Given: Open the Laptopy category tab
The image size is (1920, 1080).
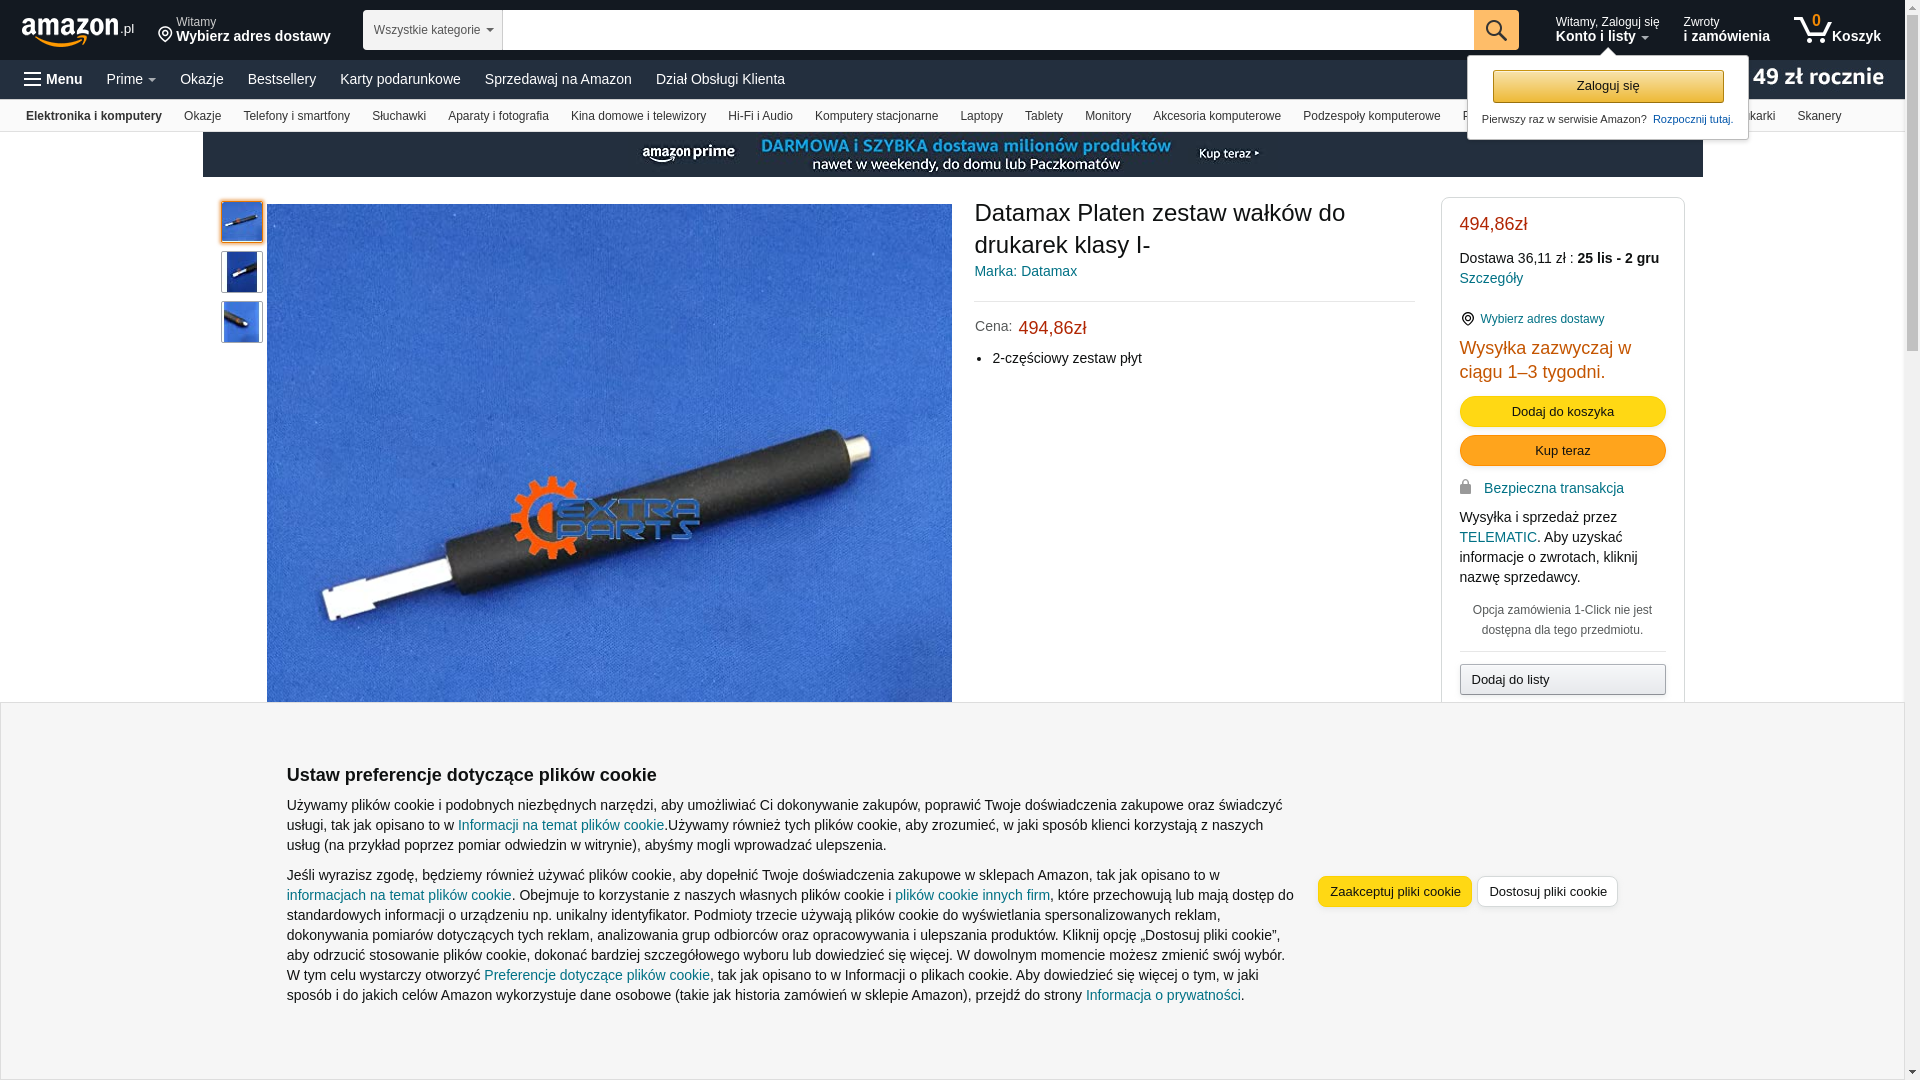Looking at the screenshot, I should [x=981, y=116].
